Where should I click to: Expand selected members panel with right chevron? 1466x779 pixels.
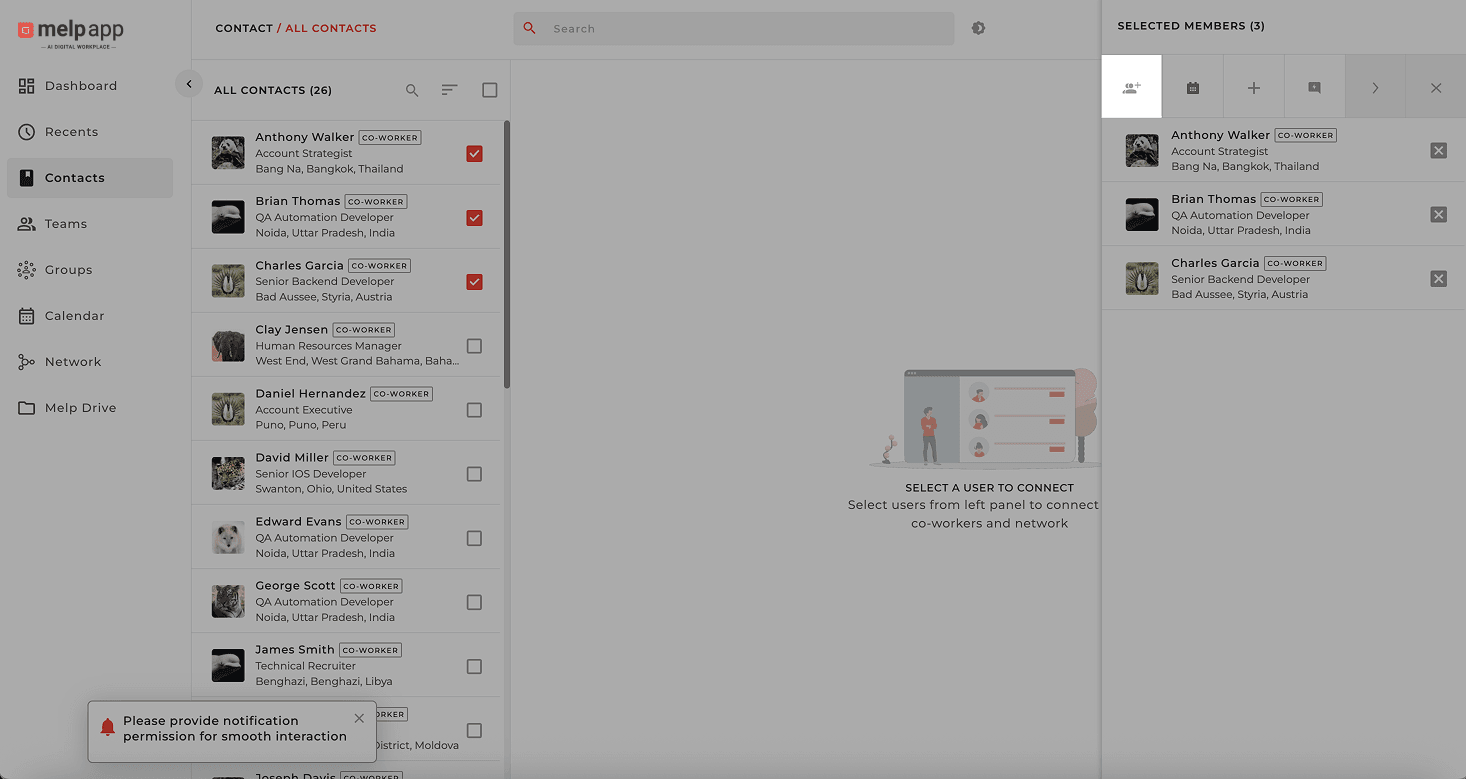click(1375, 88)
